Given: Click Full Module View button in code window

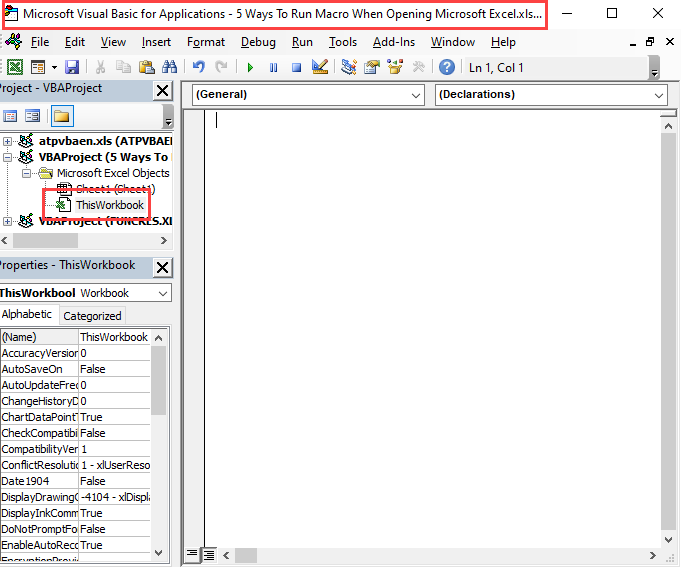Looking at the screenshot, I should click(x=209, y=554).
